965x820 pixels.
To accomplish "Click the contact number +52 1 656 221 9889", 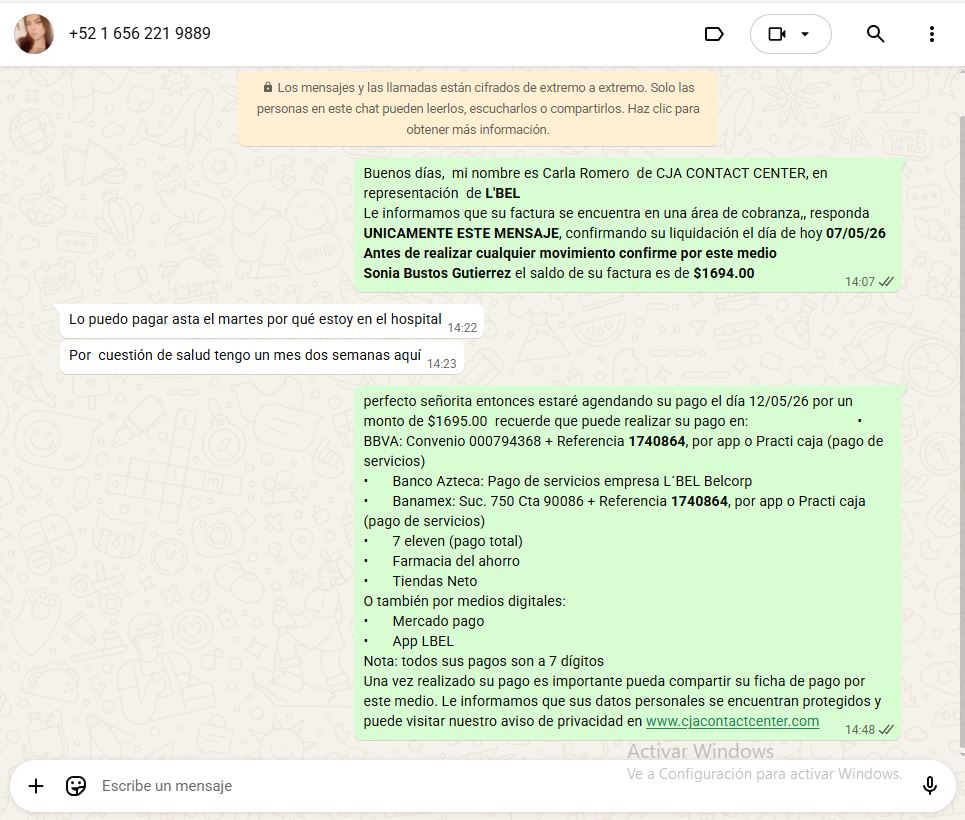I will coord(140,33).
